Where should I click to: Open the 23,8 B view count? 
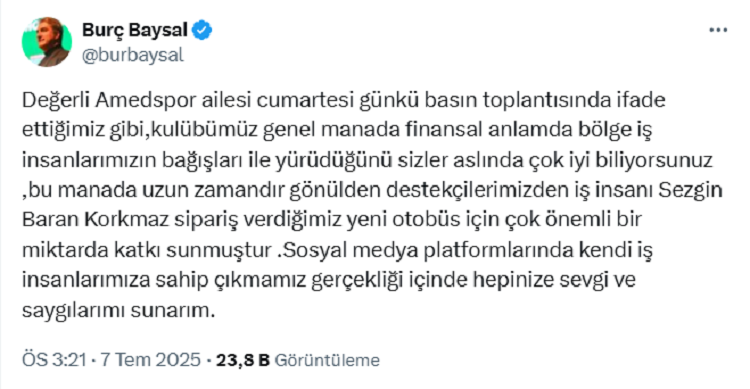coord(243,360)
